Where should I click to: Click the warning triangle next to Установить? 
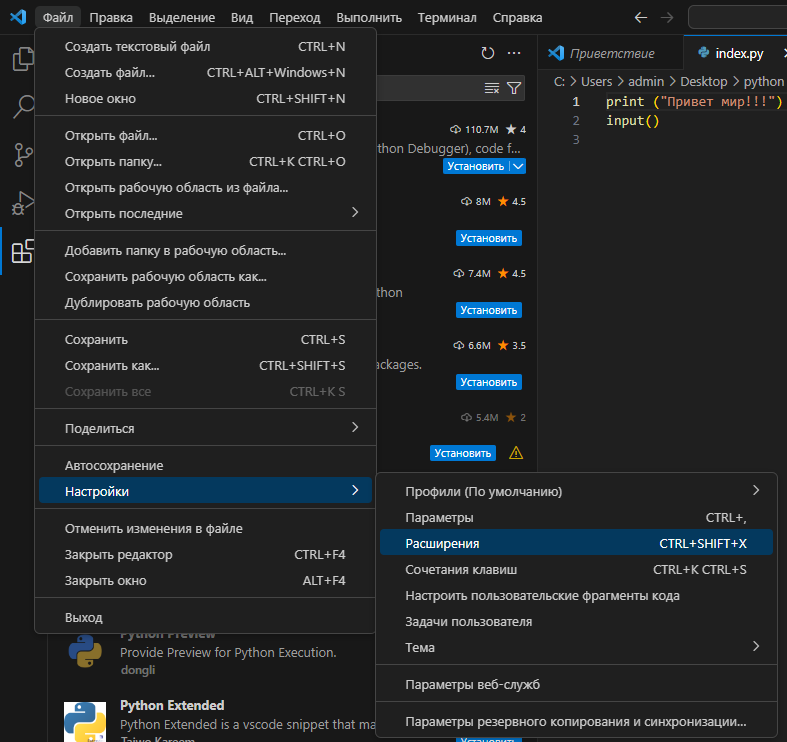516,453
